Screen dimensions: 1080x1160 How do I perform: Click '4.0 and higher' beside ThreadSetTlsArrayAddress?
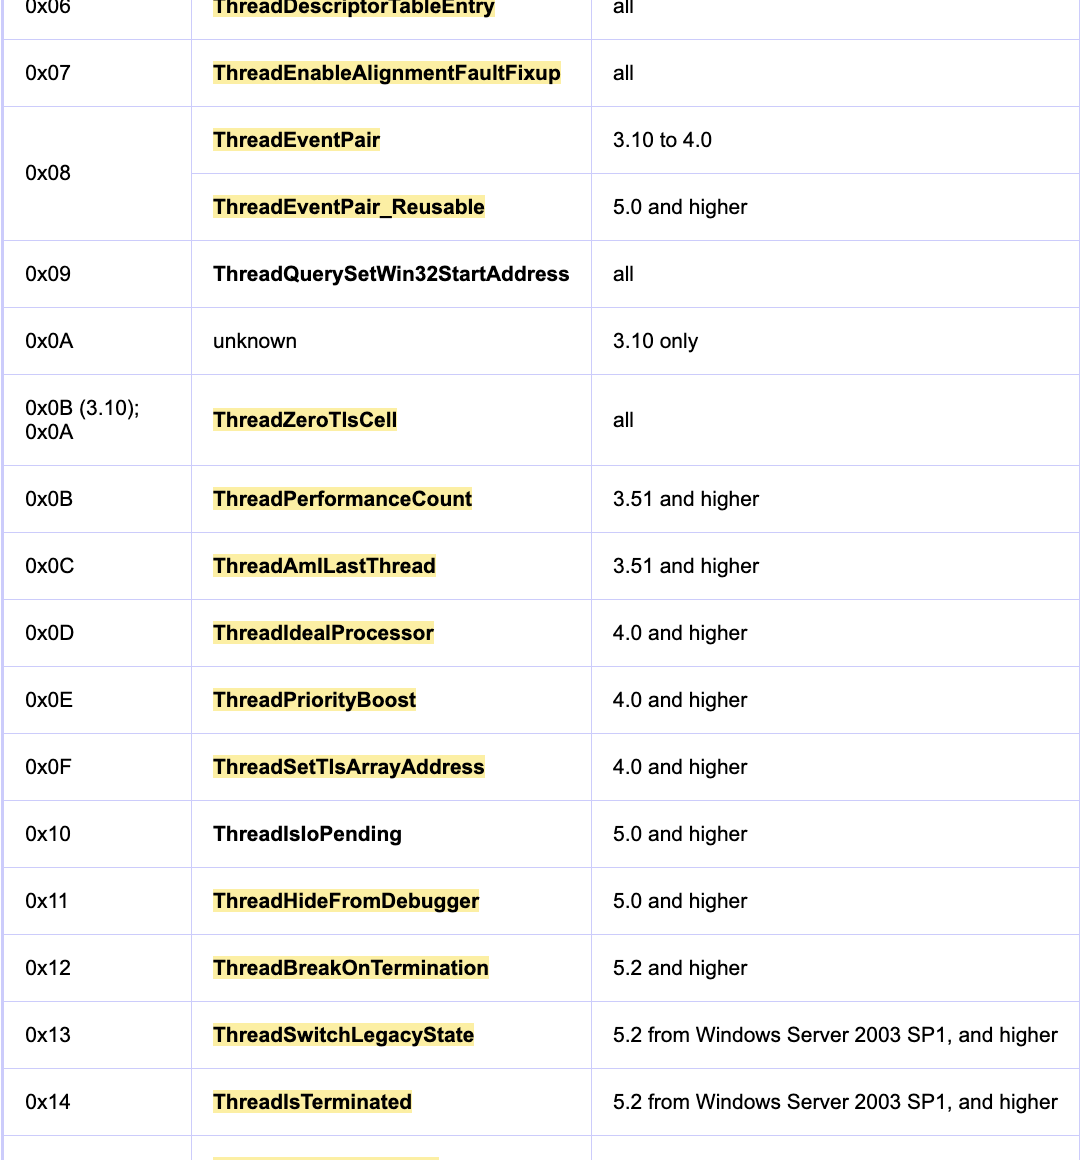pyautogui.click(x=680, y=767)
